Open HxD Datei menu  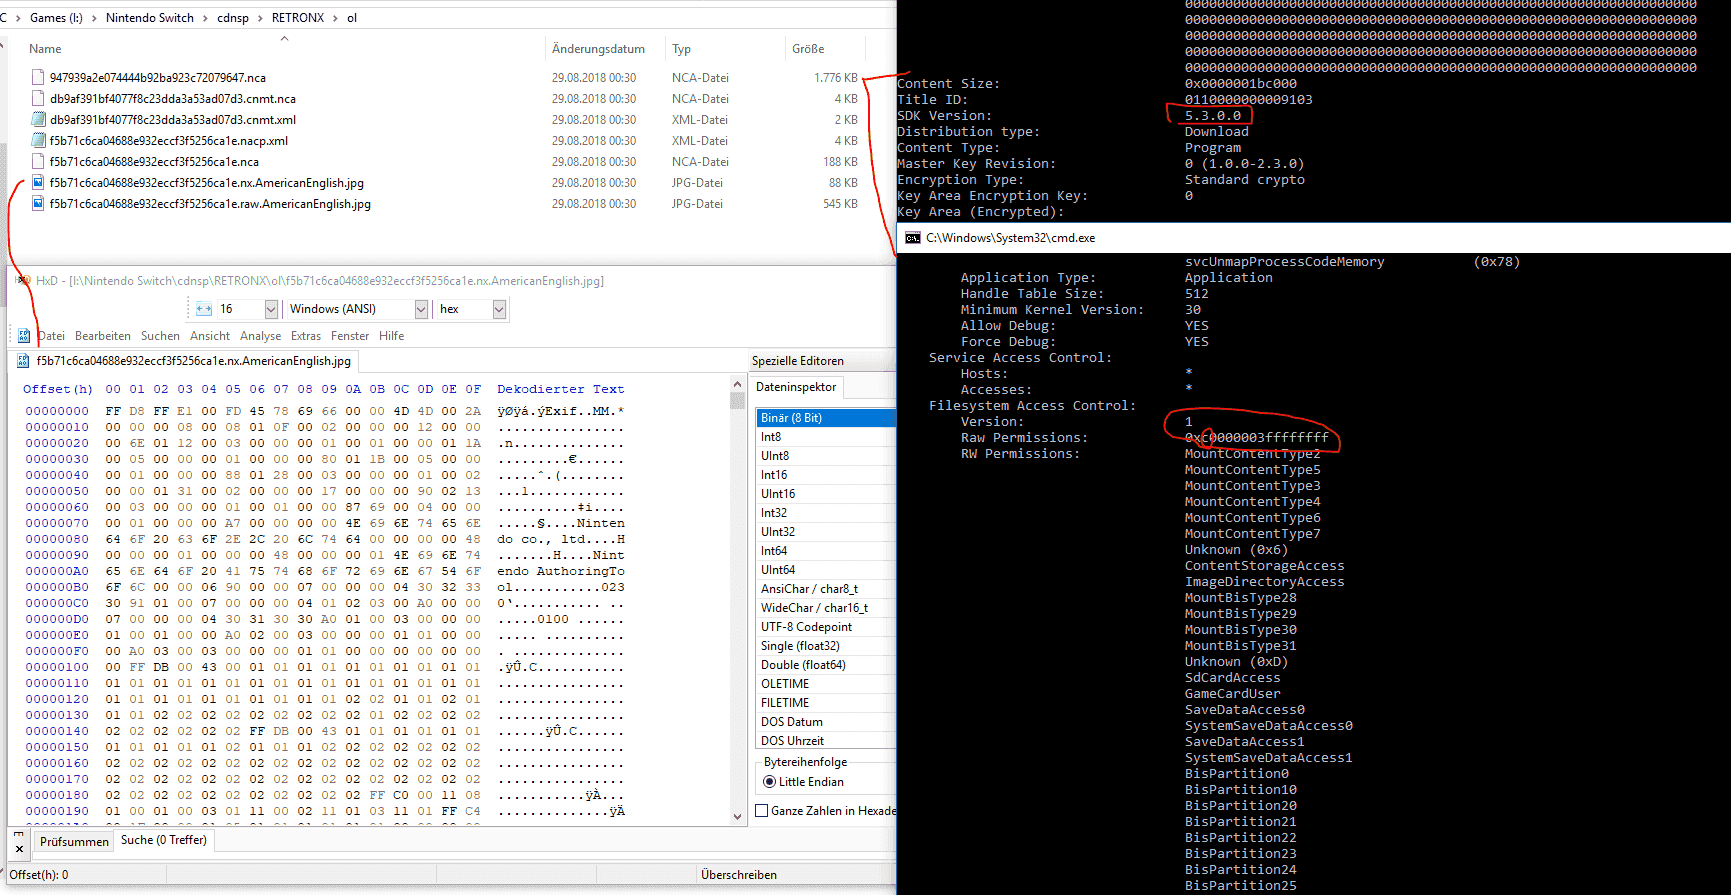50,336
